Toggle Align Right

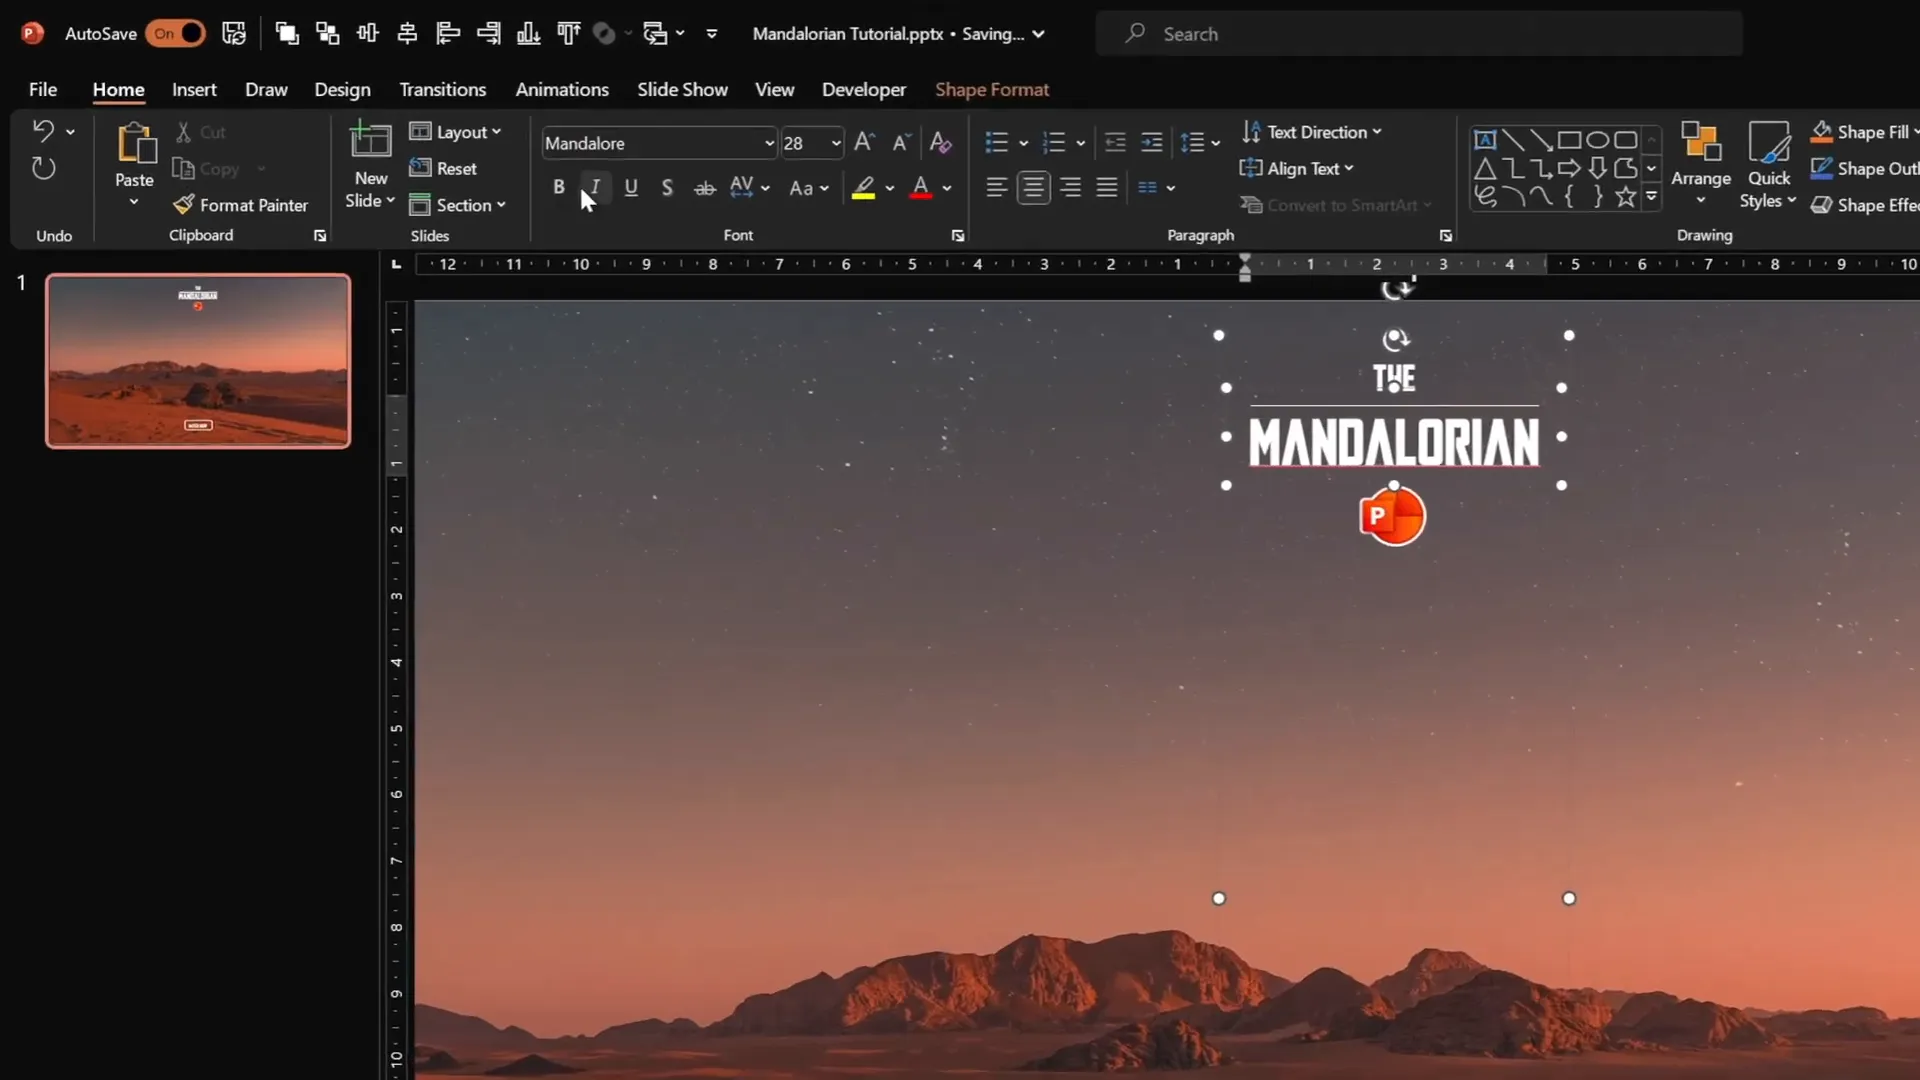1070,187
